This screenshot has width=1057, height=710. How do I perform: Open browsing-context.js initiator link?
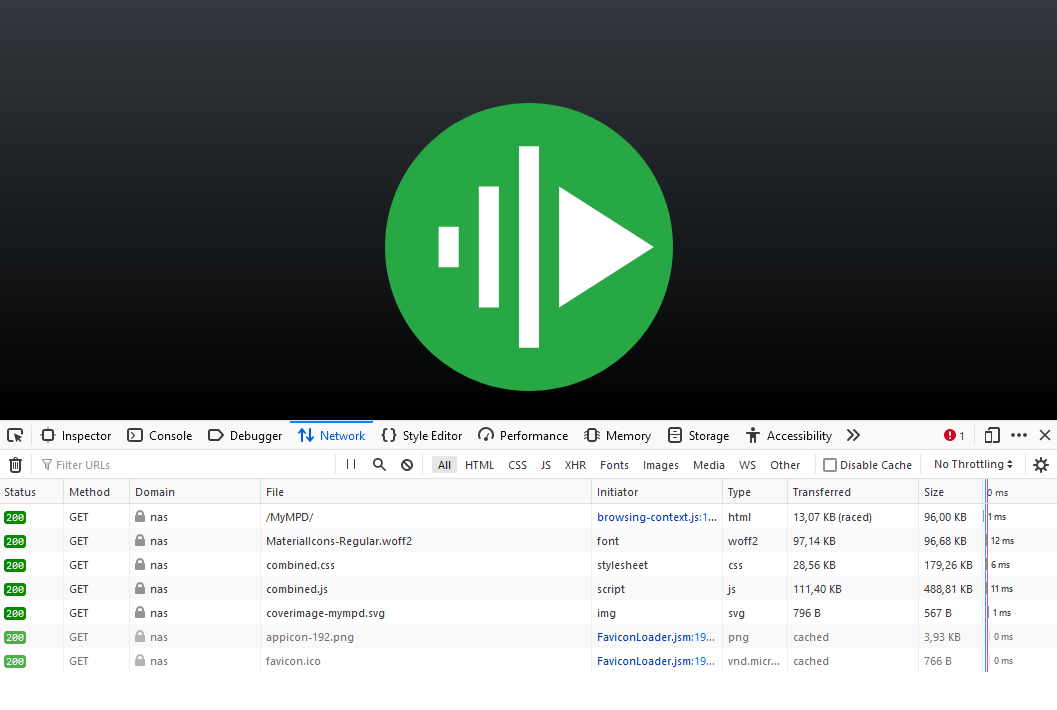657,517
